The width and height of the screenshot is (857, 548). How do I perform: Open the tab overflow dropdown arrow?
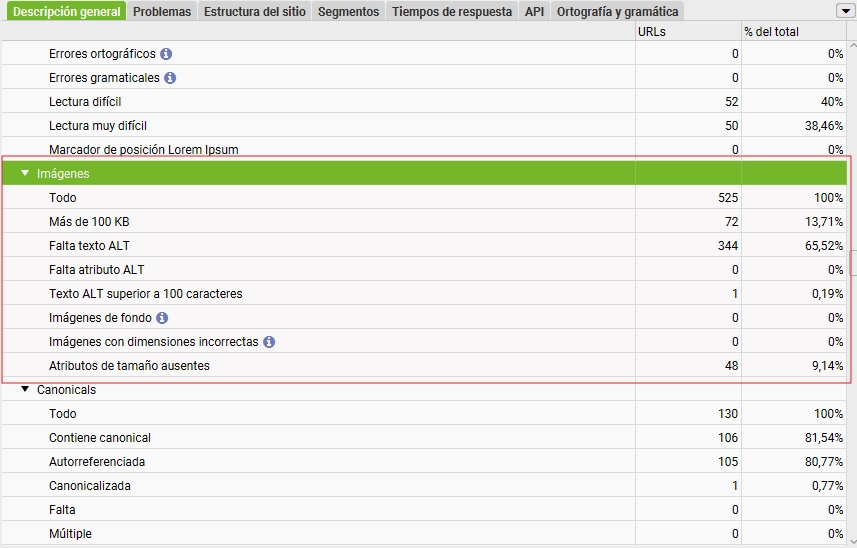[x=846, y=10]
